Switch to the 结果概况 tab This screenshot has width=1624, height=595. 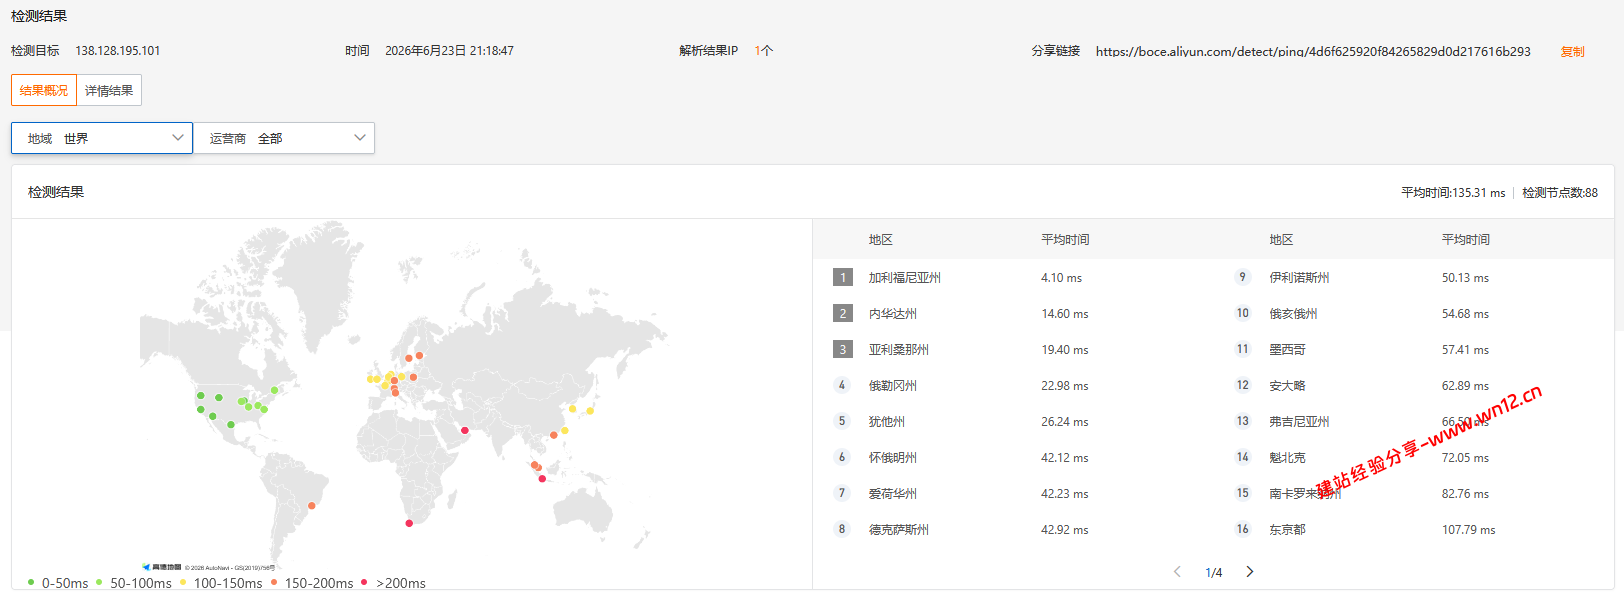(x=44, y=90)
